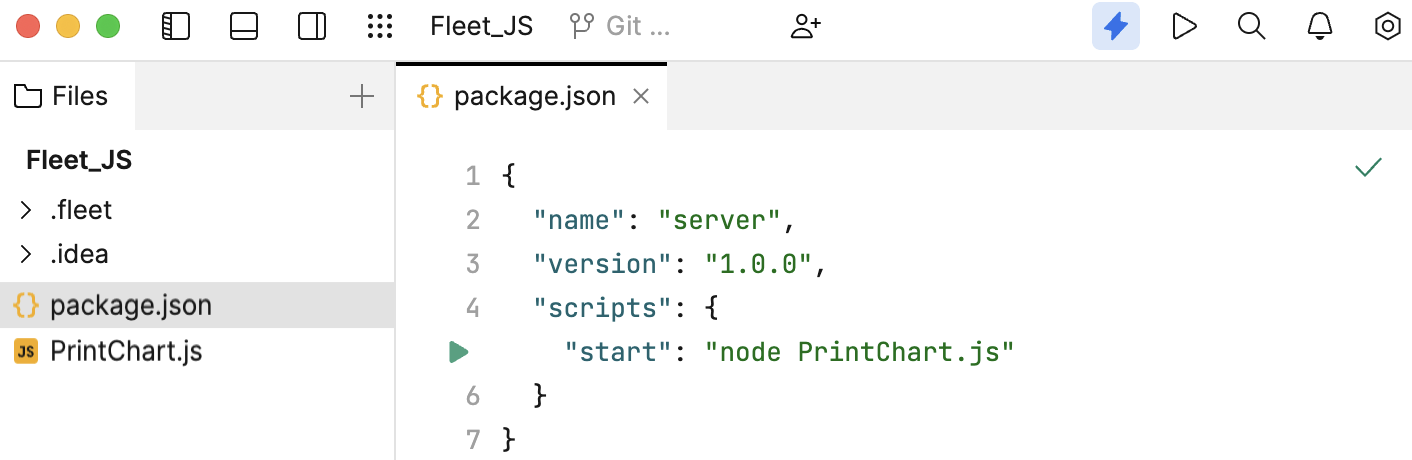The height and width of the screenshot is (460, 1412).
Task: Run the start script gutter icon
Action: point(459,352)
